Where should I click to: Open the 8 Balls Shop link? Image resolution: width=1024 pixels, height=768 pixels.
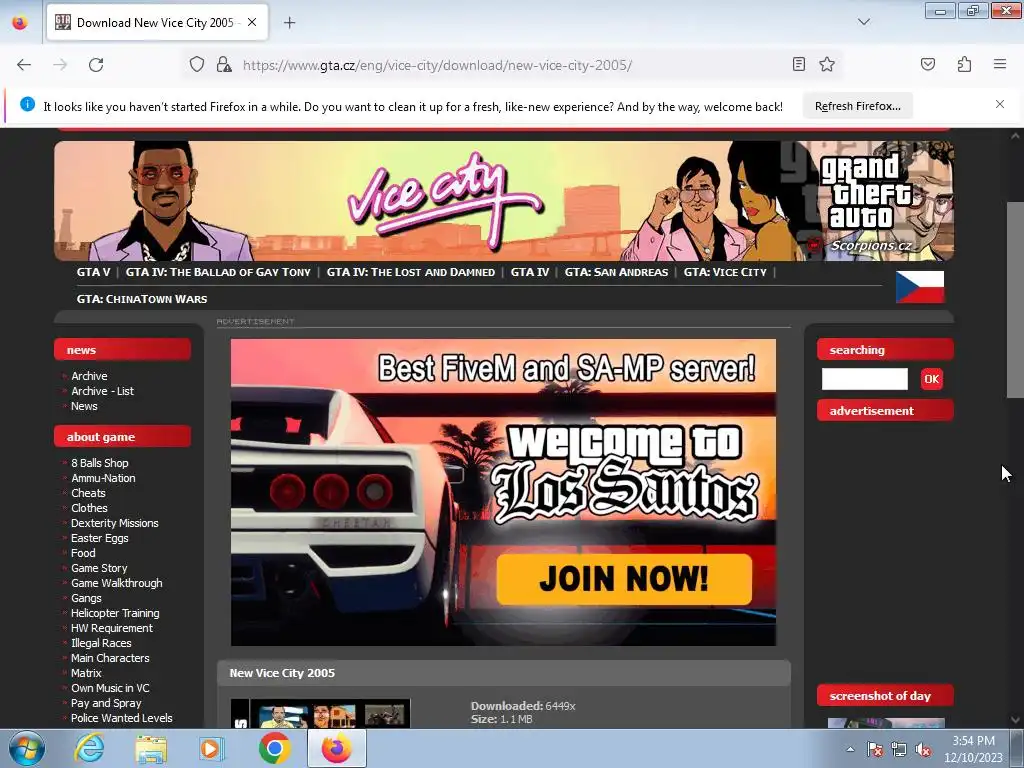tap(100, 463)
